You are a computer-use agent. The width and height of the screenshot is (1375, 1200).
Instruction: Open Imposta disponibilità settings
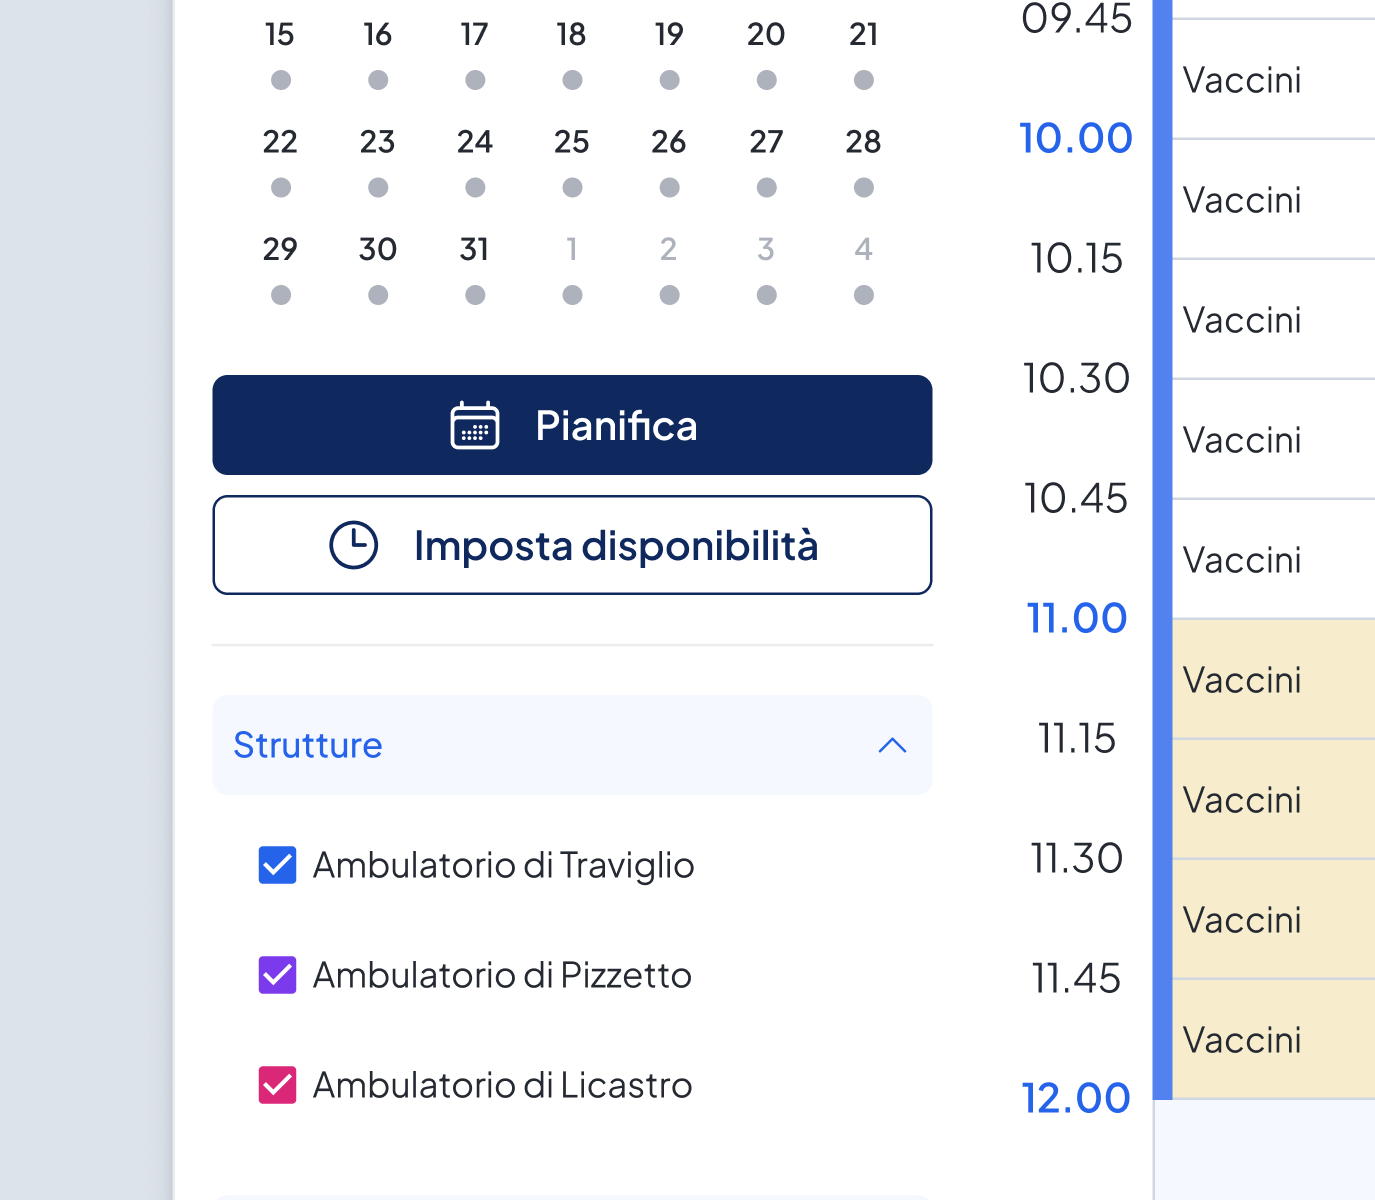pos(572,546)
